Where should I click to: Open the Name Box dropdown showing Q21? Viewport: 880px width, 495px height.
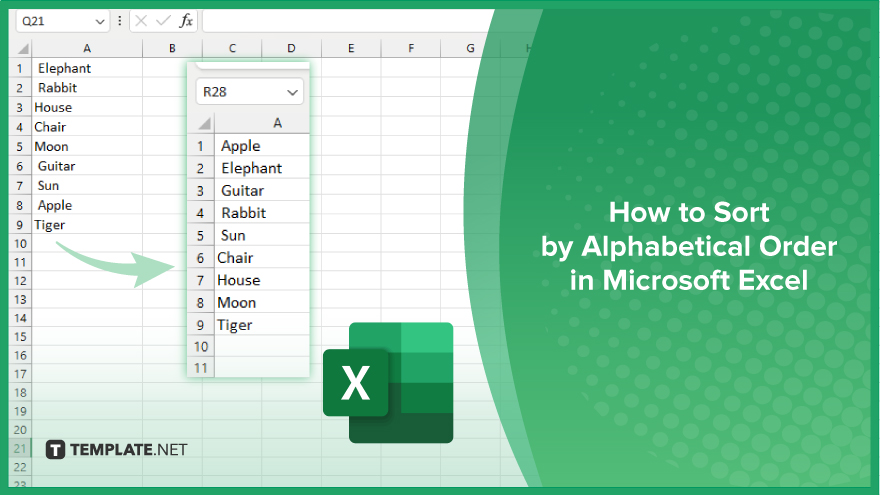[x=100, y=21]
